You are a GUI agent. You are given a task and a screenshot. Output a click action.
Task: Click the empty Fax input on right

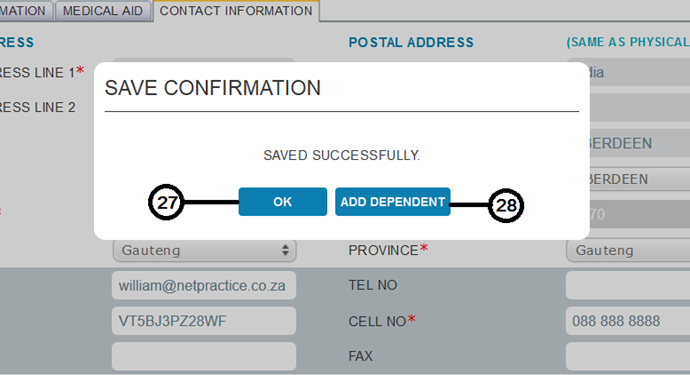(x=628, y=356)
